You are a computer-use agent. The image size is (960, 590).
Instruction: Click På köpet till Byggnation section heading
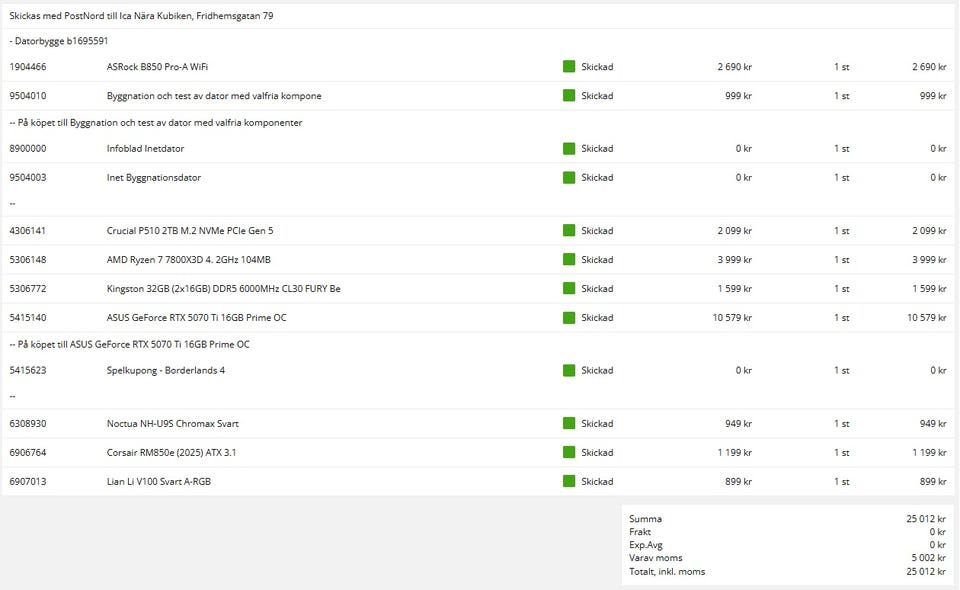click(156, 122)
